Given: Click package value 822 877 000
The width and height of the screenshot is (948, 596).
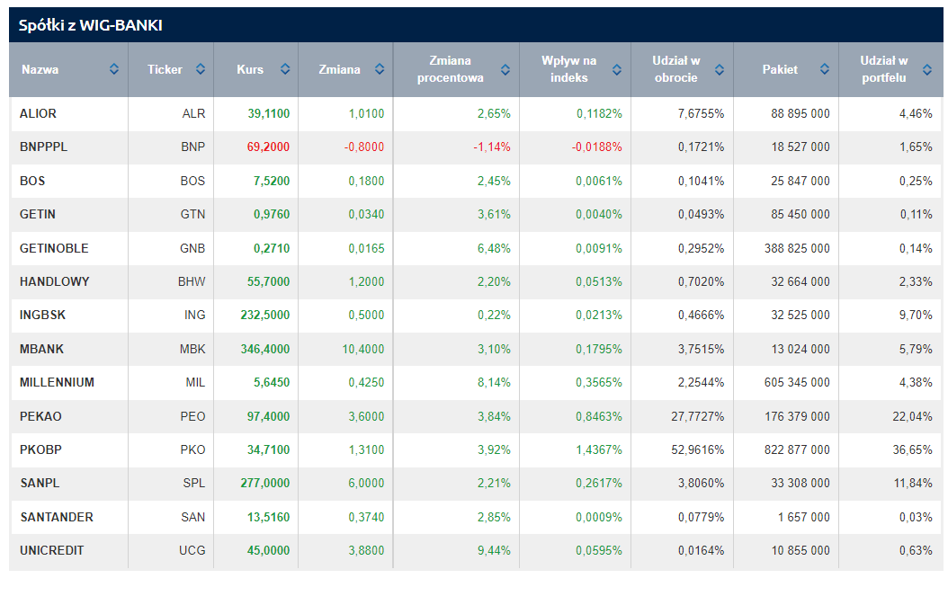Looking at the screenshot, I should 797,450.
